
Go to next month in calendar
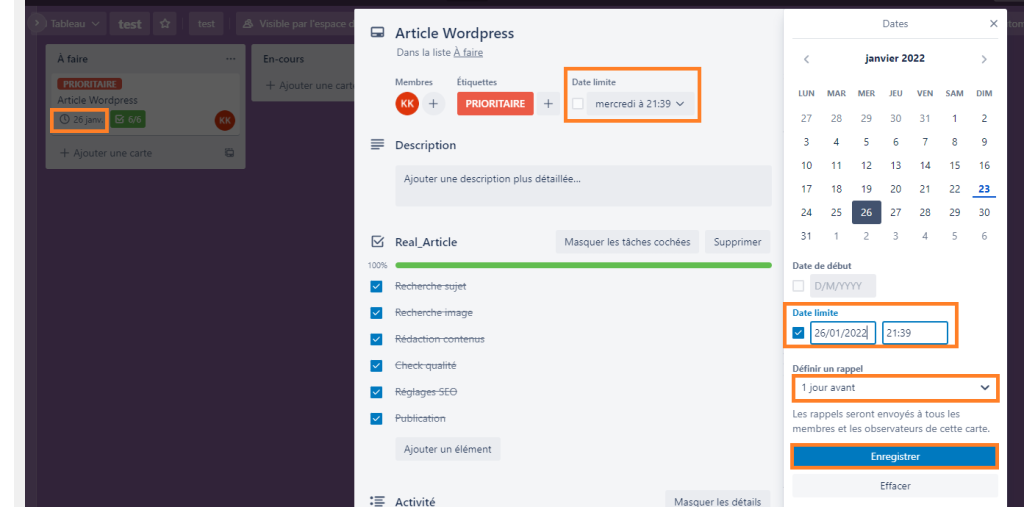click(x=984, y=59)
